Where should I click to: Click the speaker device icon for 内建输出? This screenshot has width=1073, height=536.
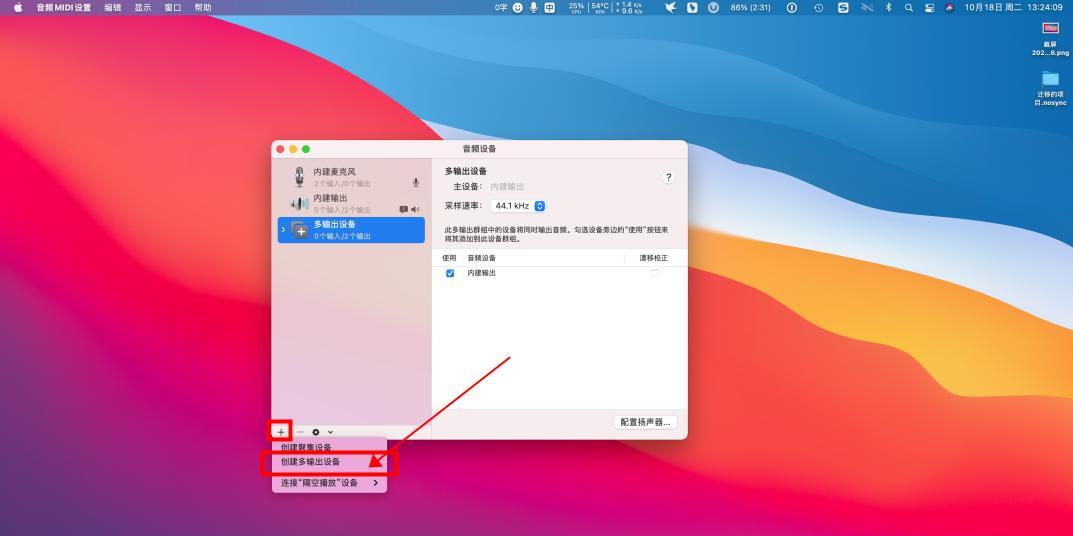[x=299, y=203]
